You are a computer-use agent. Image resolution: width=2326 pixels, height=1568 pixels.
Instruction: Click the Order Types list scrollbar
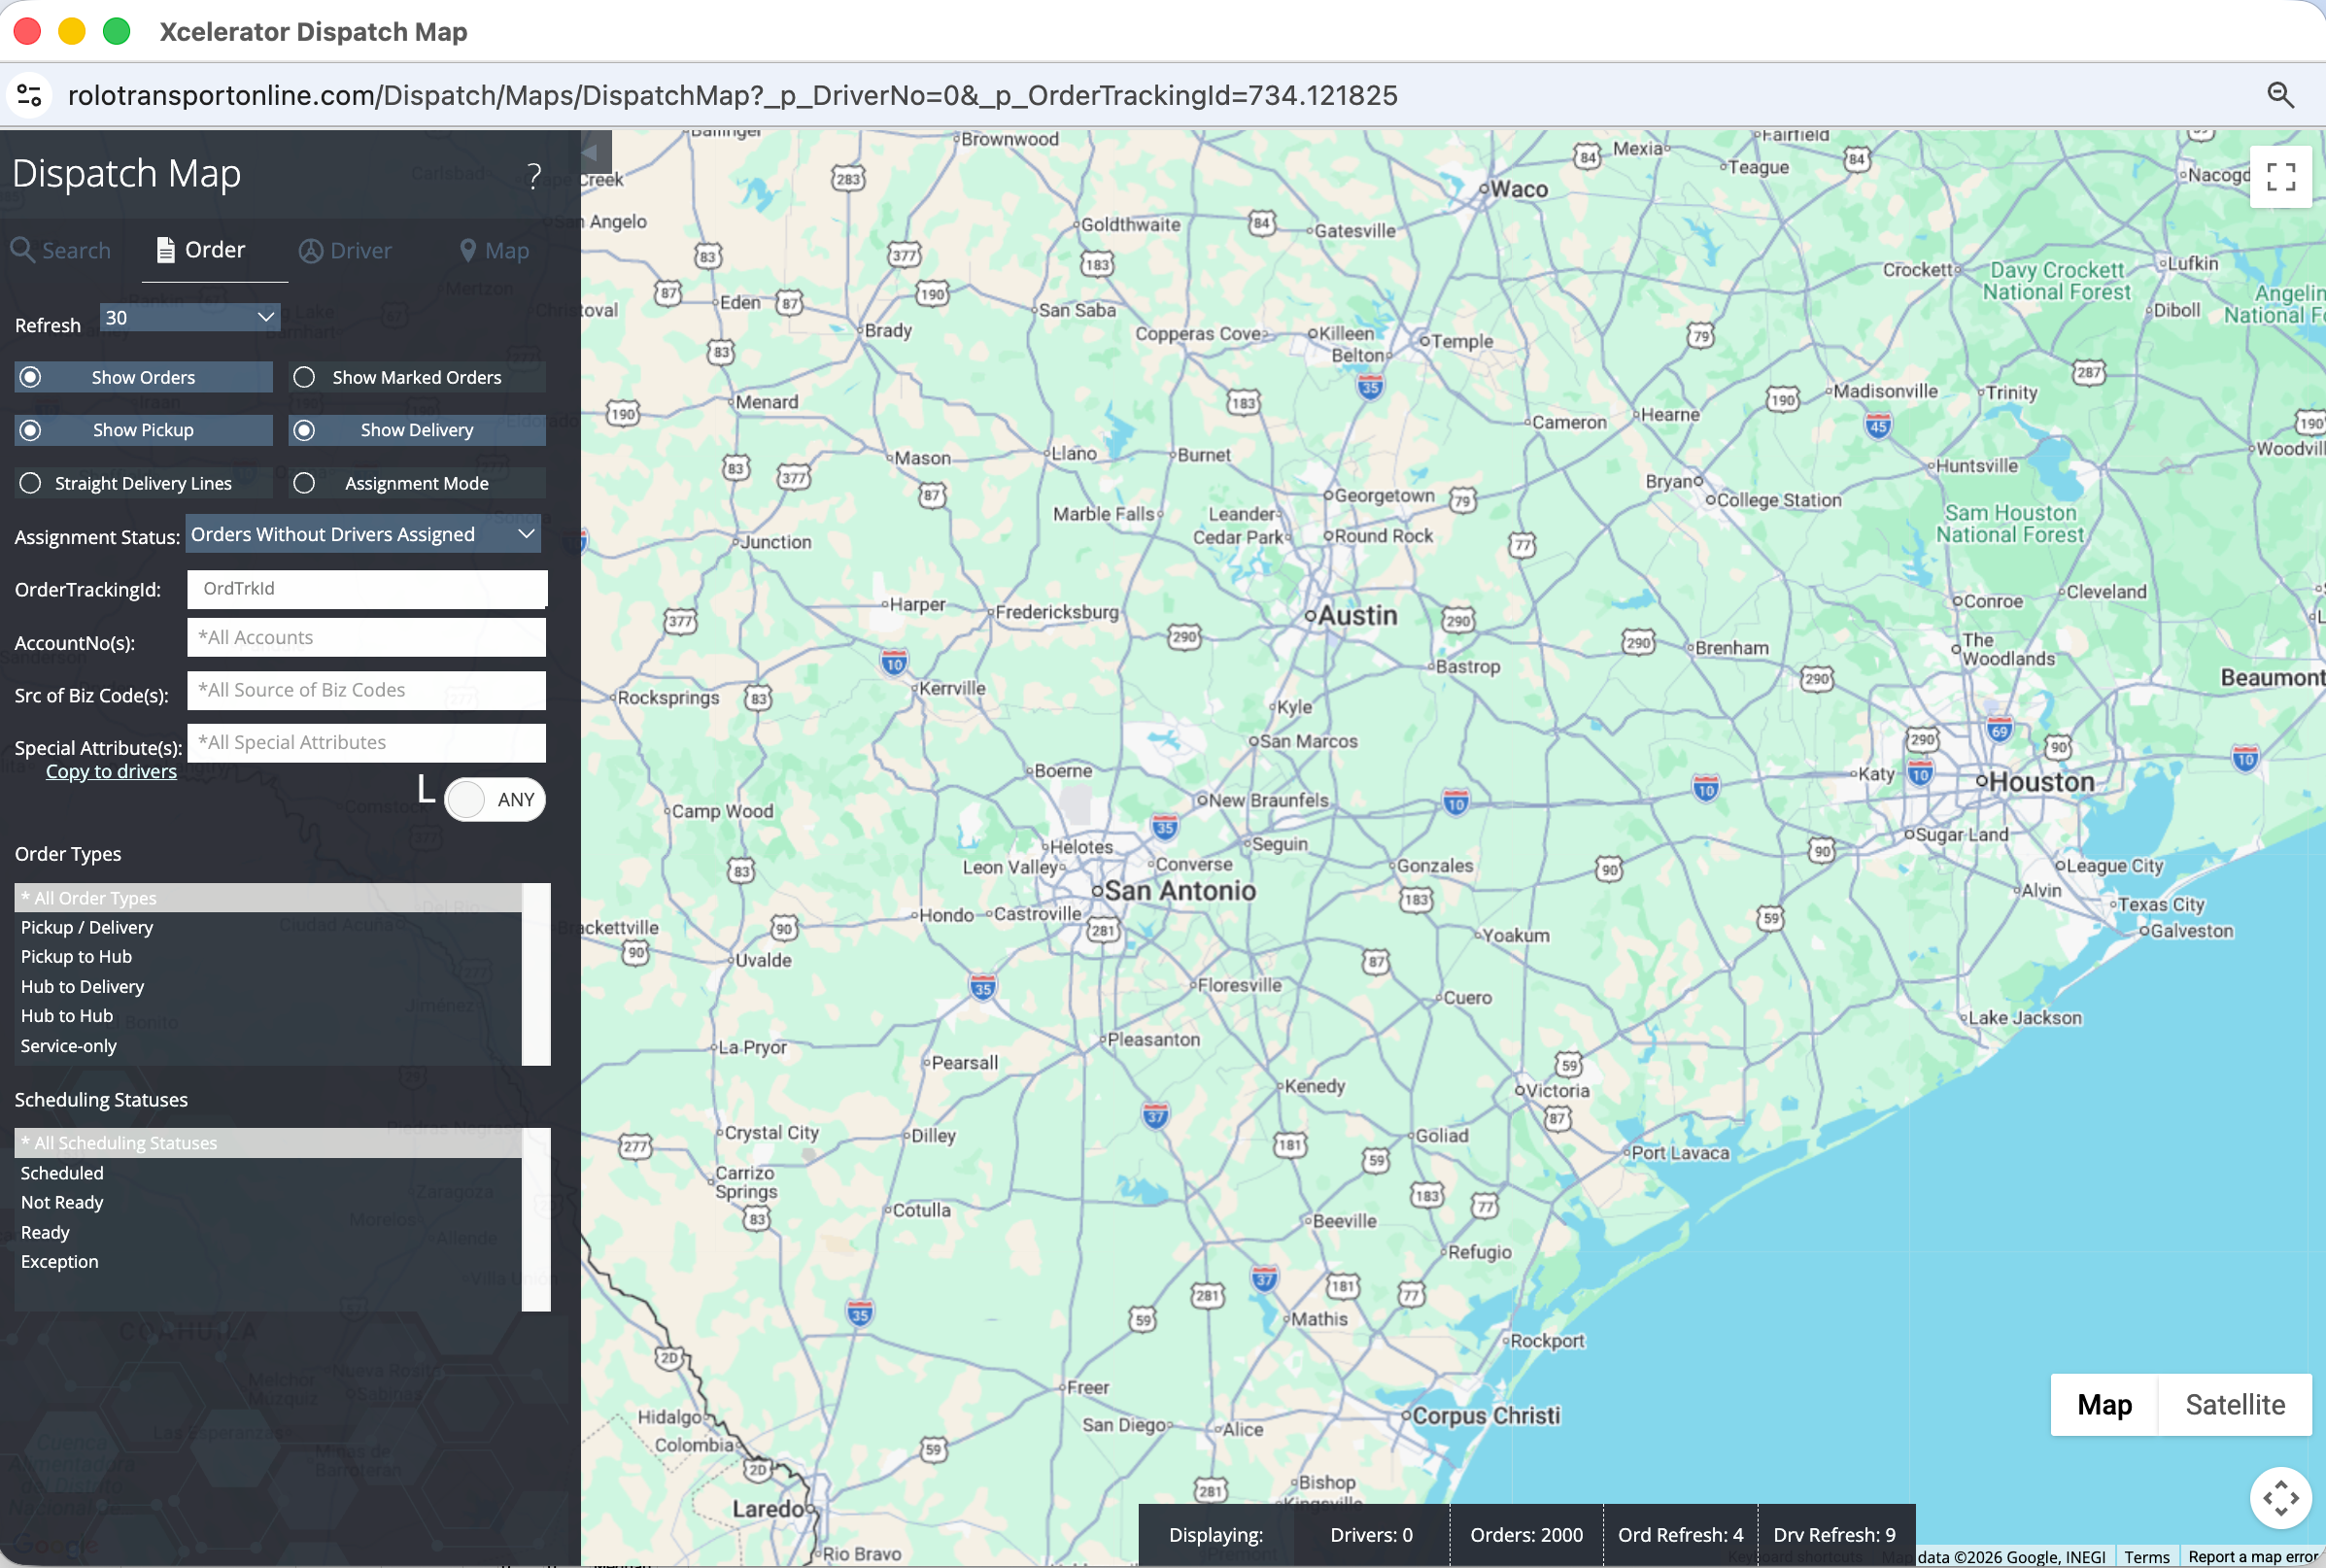pyautogui.click(x=536, y=974)
